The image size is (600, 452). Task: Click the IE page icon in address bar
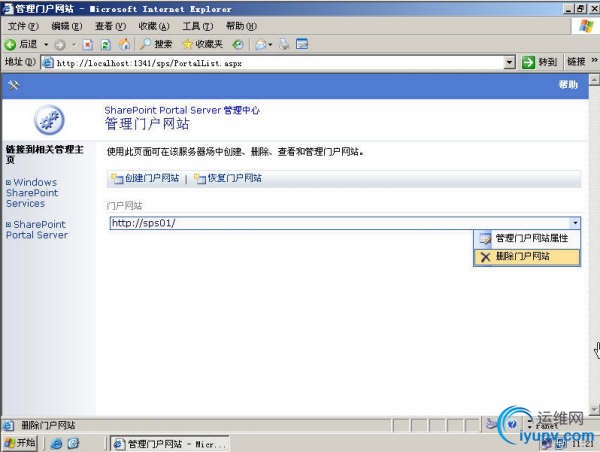tap(48, 63)
